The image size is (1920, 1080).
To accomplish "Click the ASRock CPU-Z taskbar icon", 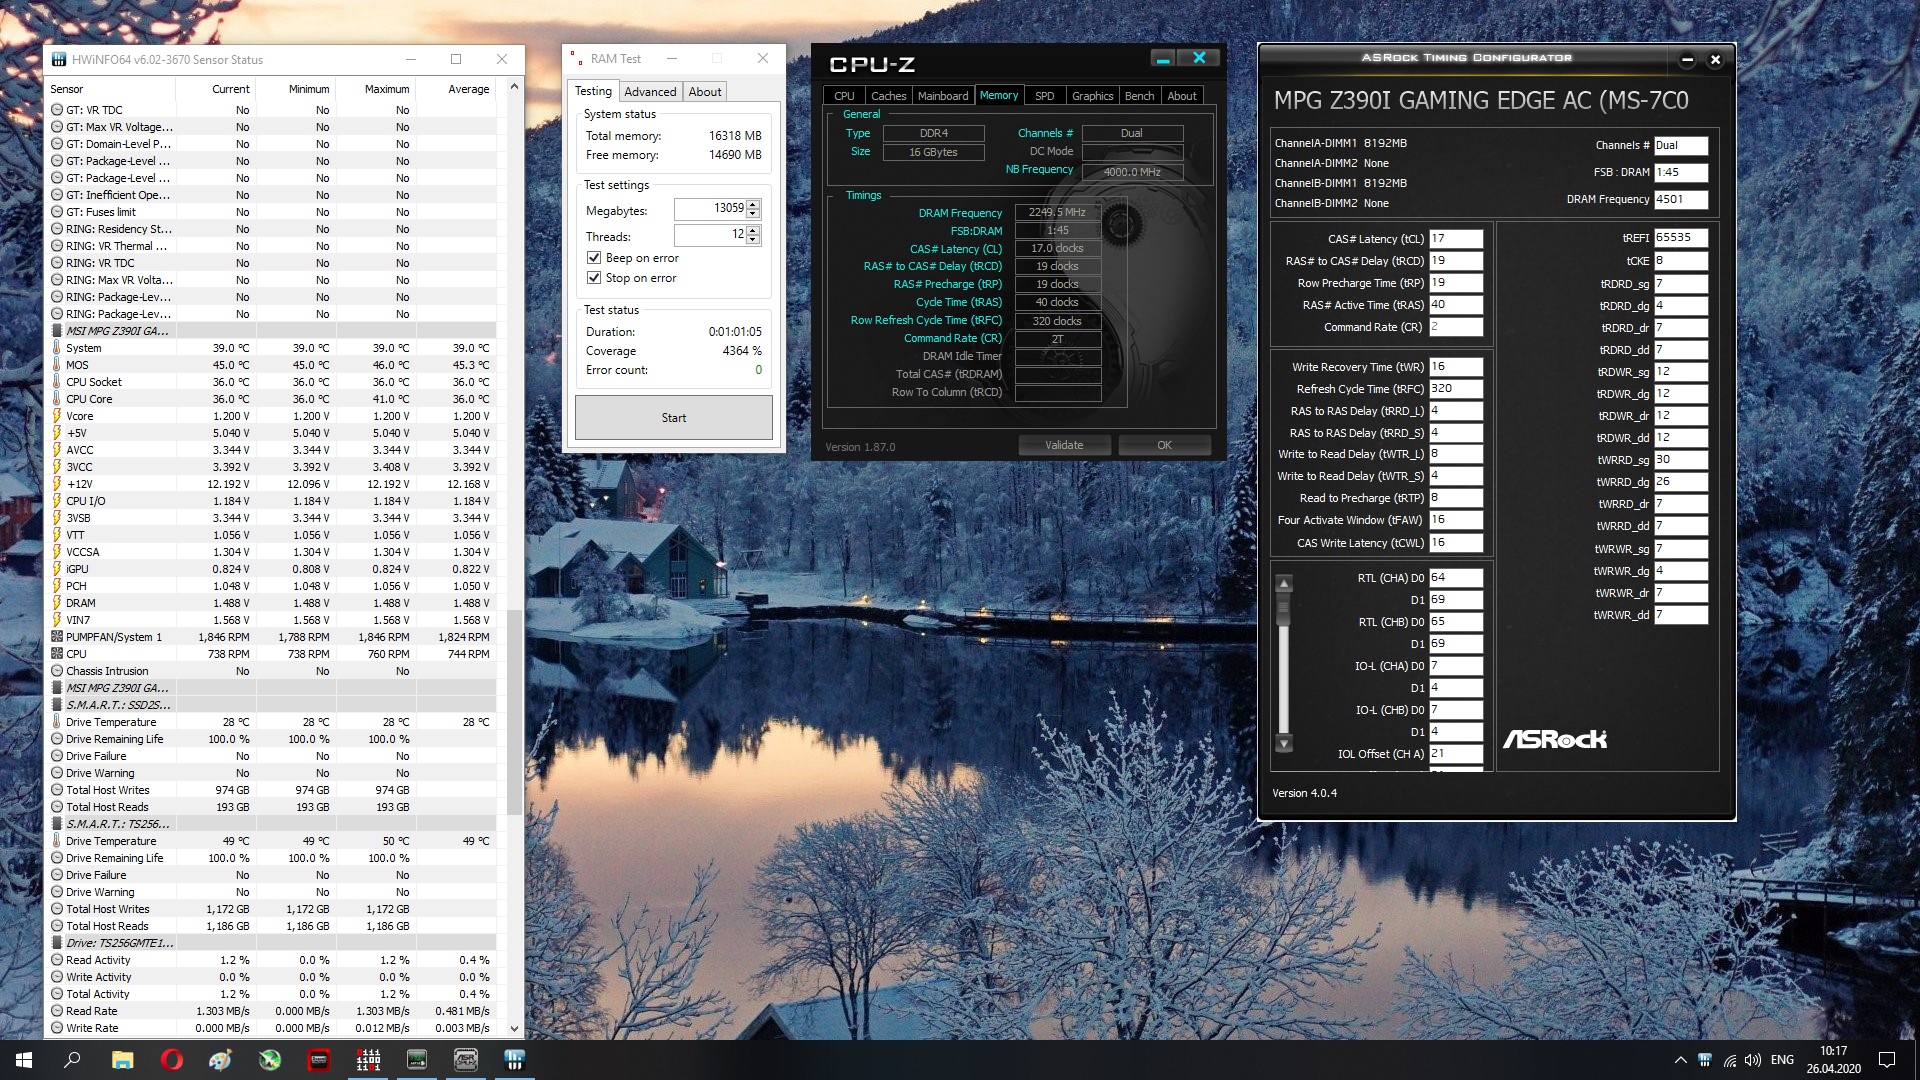I will click(x=465, y=1060).
